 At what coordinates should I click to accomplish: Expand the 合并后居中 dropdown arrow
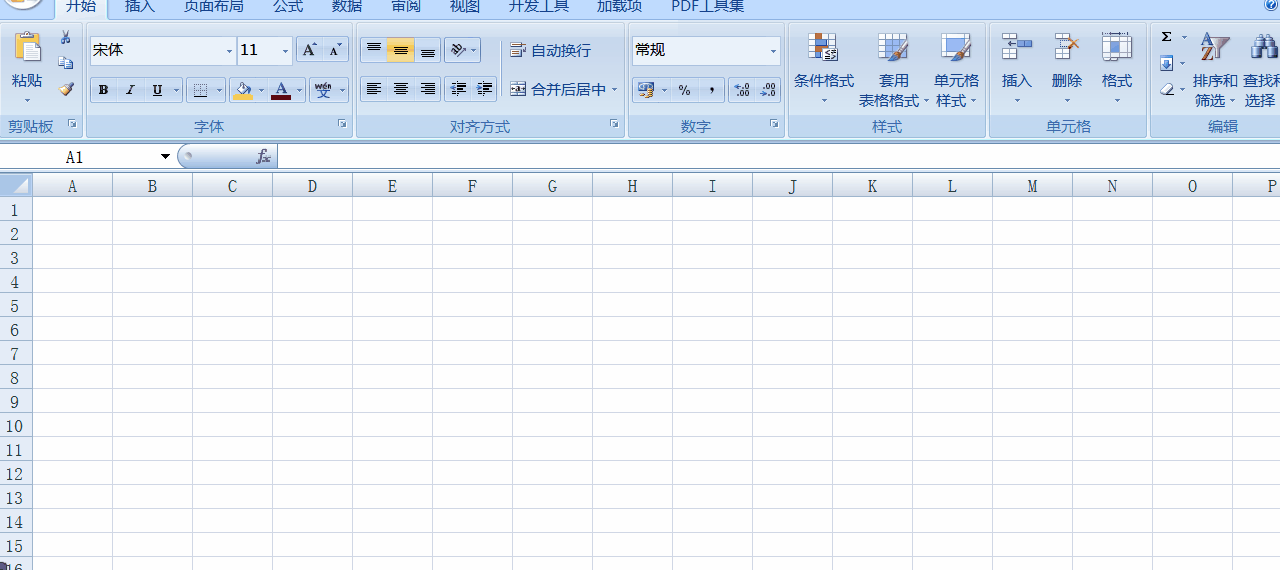614,90
